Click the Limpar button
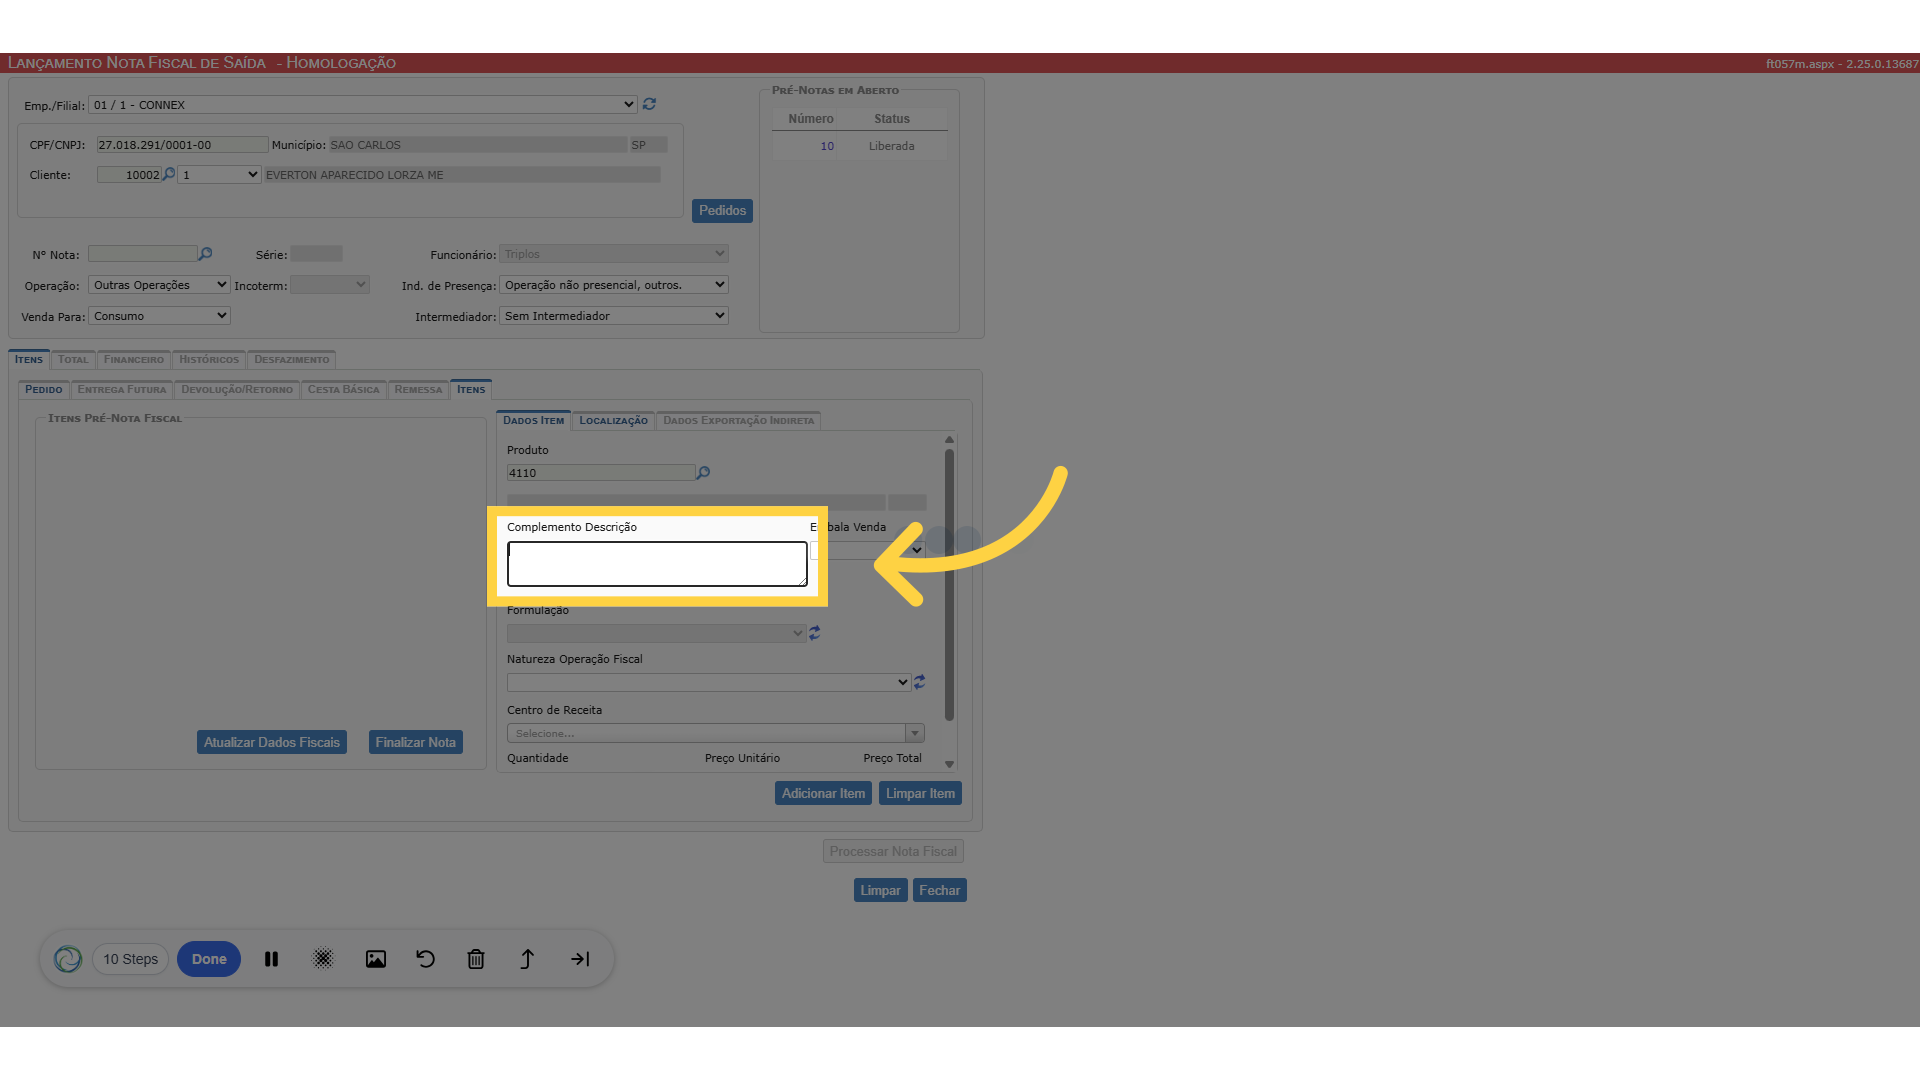Viewport: 1920px width, 1080px height. coord(880,890)
